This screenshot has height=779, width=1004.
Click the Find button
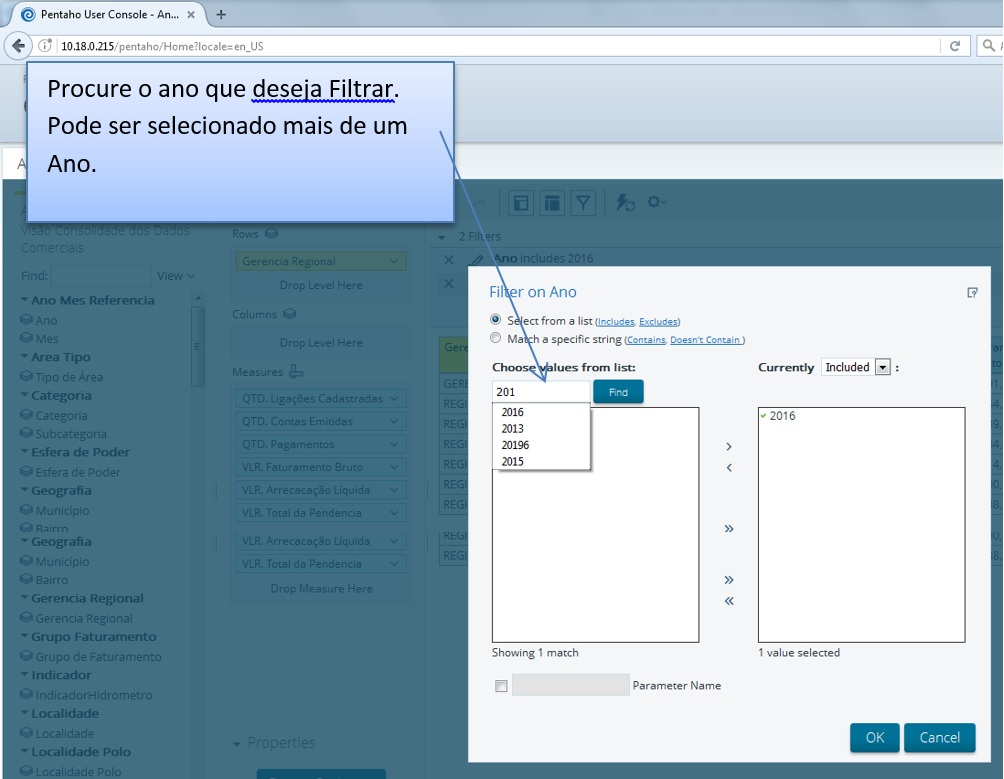point(618,392)
